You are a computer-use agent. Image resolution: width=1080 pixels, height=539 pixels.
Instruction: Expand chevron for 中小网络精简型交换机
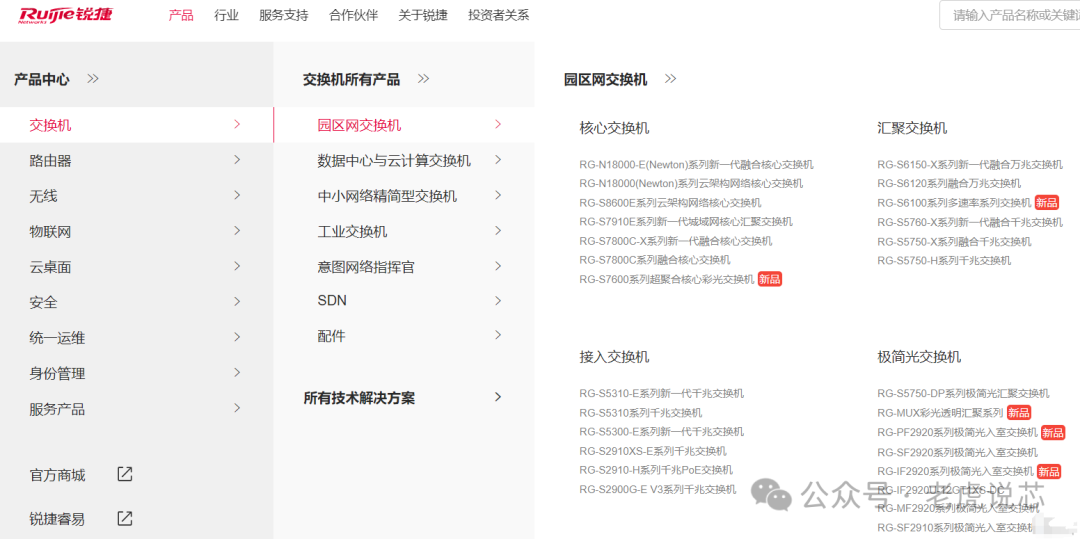(498, 195)
